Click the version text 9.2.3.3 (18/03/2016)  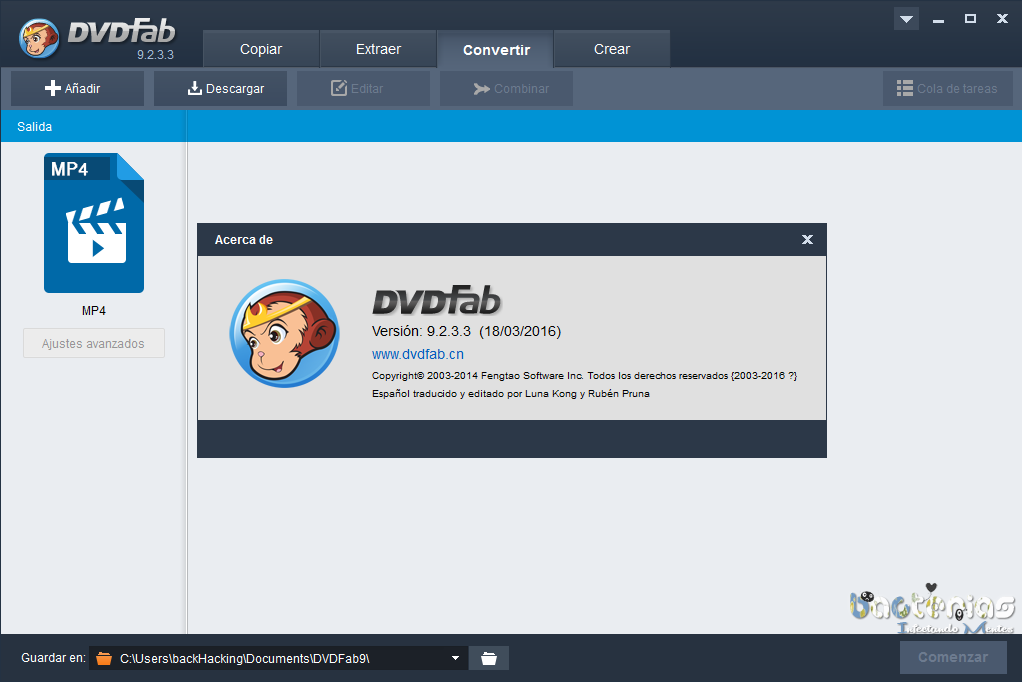tap(466, 331)
